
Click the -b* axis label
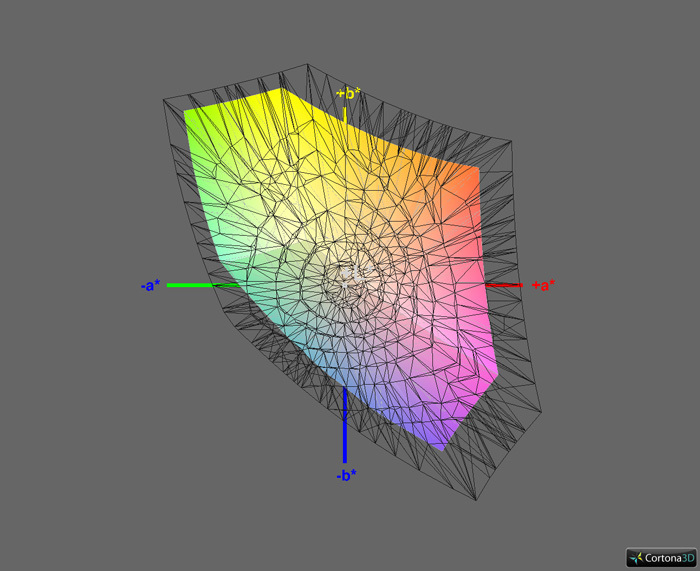pyautogui.click(x=346, y=475)
